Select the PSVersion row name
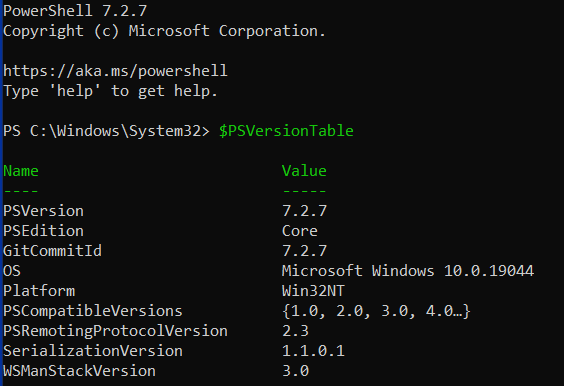The image size is (564, 386). point(44,211)
